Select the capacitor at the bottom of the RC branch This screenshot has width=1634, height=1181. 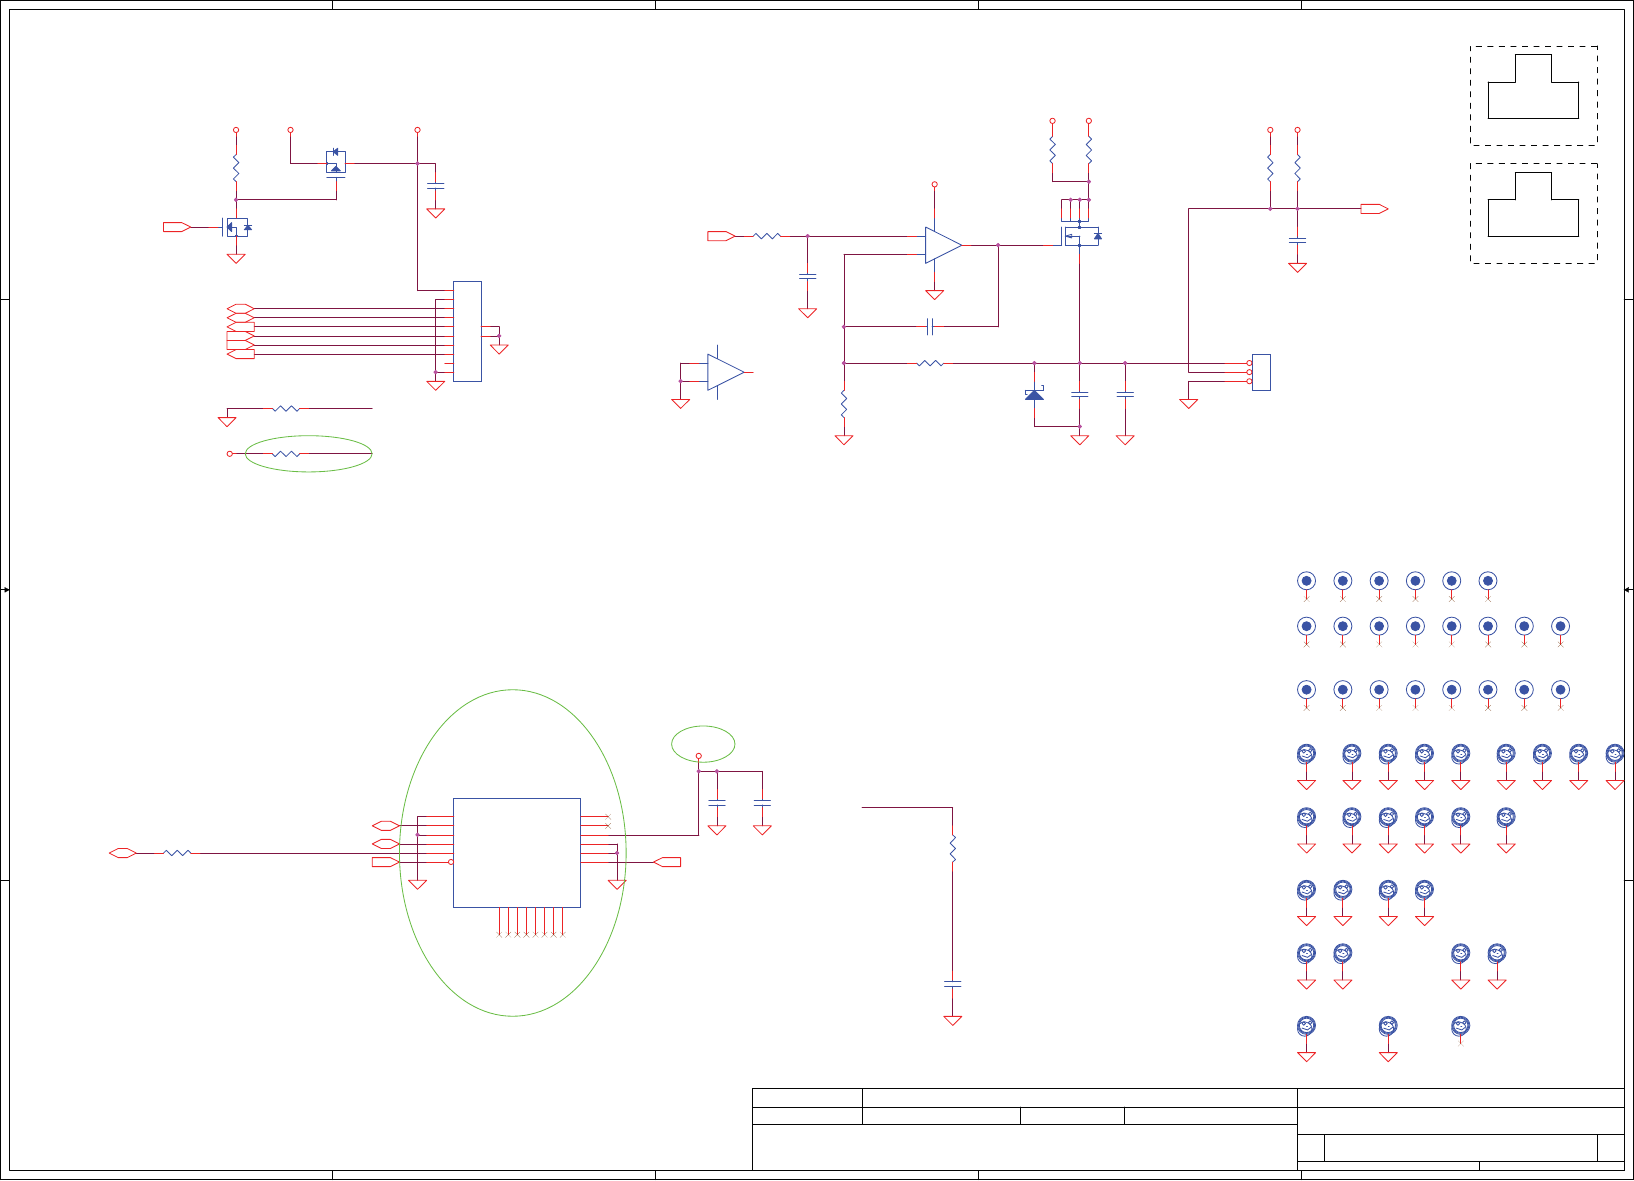tap(953, 984)
